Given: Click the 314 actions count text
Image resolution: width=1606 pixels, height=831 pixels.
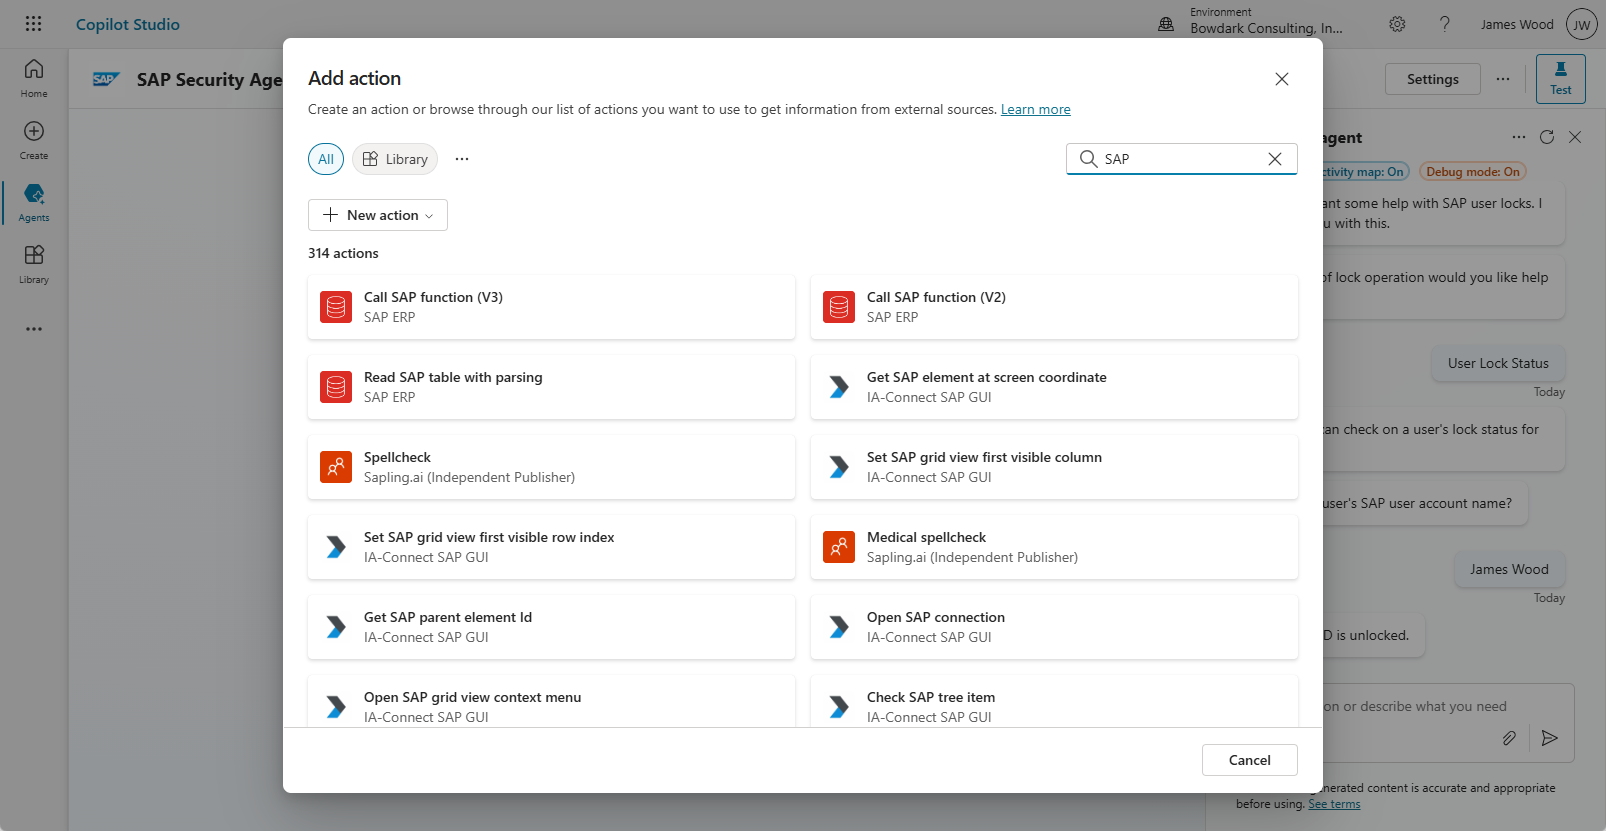Looking at the screenshot, I should point(343,253).
